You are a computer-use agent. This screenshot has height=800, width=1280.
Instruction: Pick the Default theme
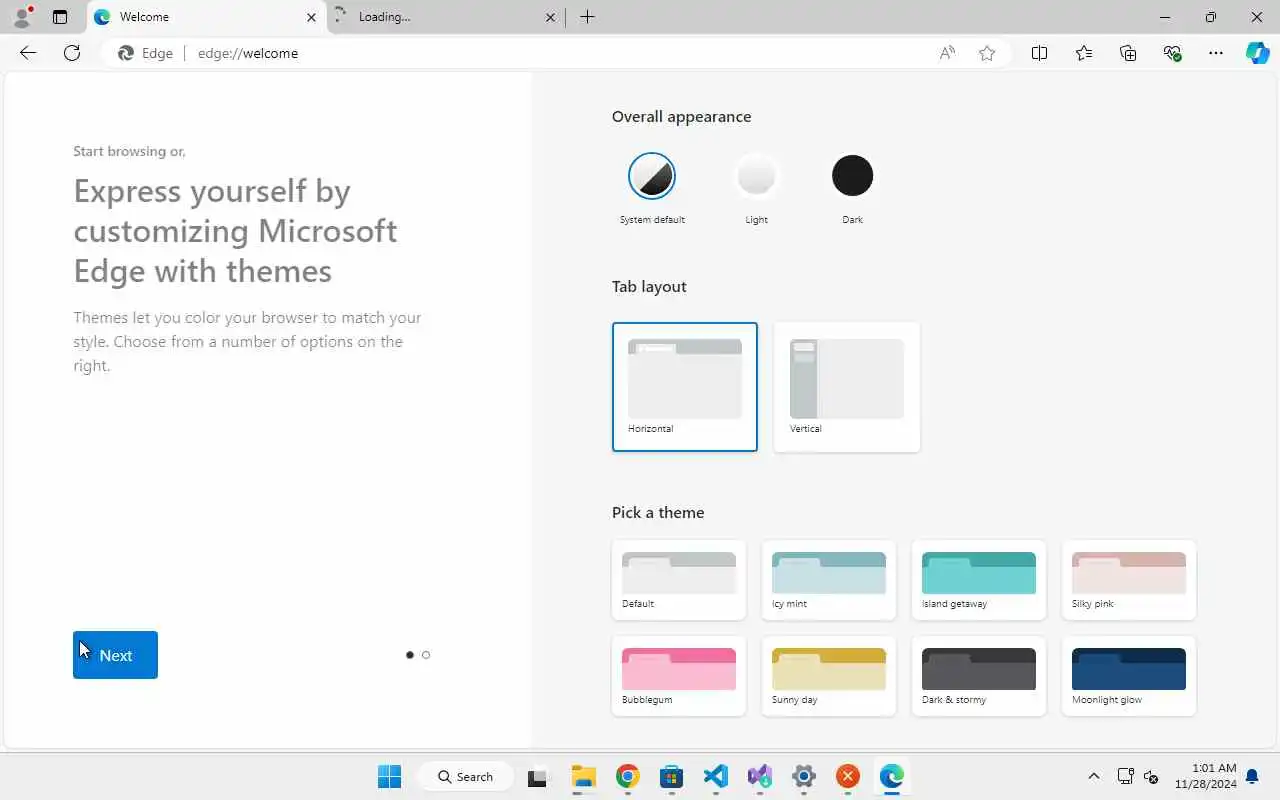point(679,580)
